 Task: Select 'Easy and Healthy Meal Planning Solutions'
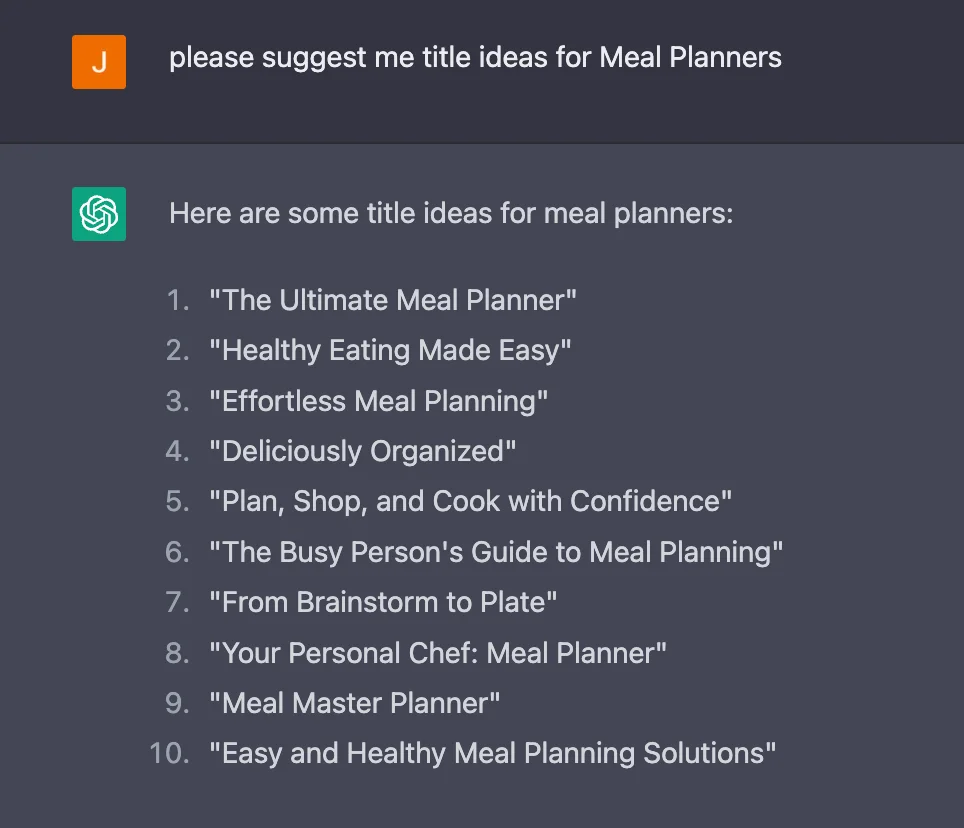tap(492, 754)
